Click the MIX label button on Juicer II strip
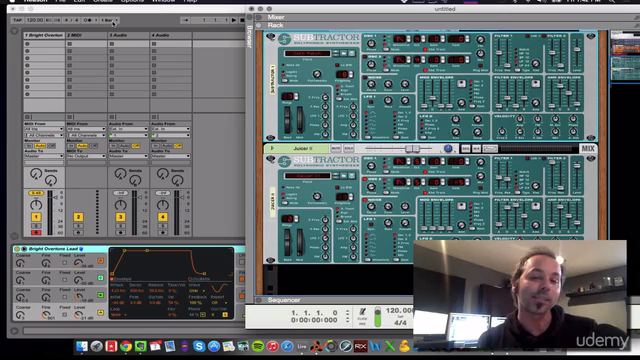The height and width of the screenshot is (360, 640). tap(588, 149)
